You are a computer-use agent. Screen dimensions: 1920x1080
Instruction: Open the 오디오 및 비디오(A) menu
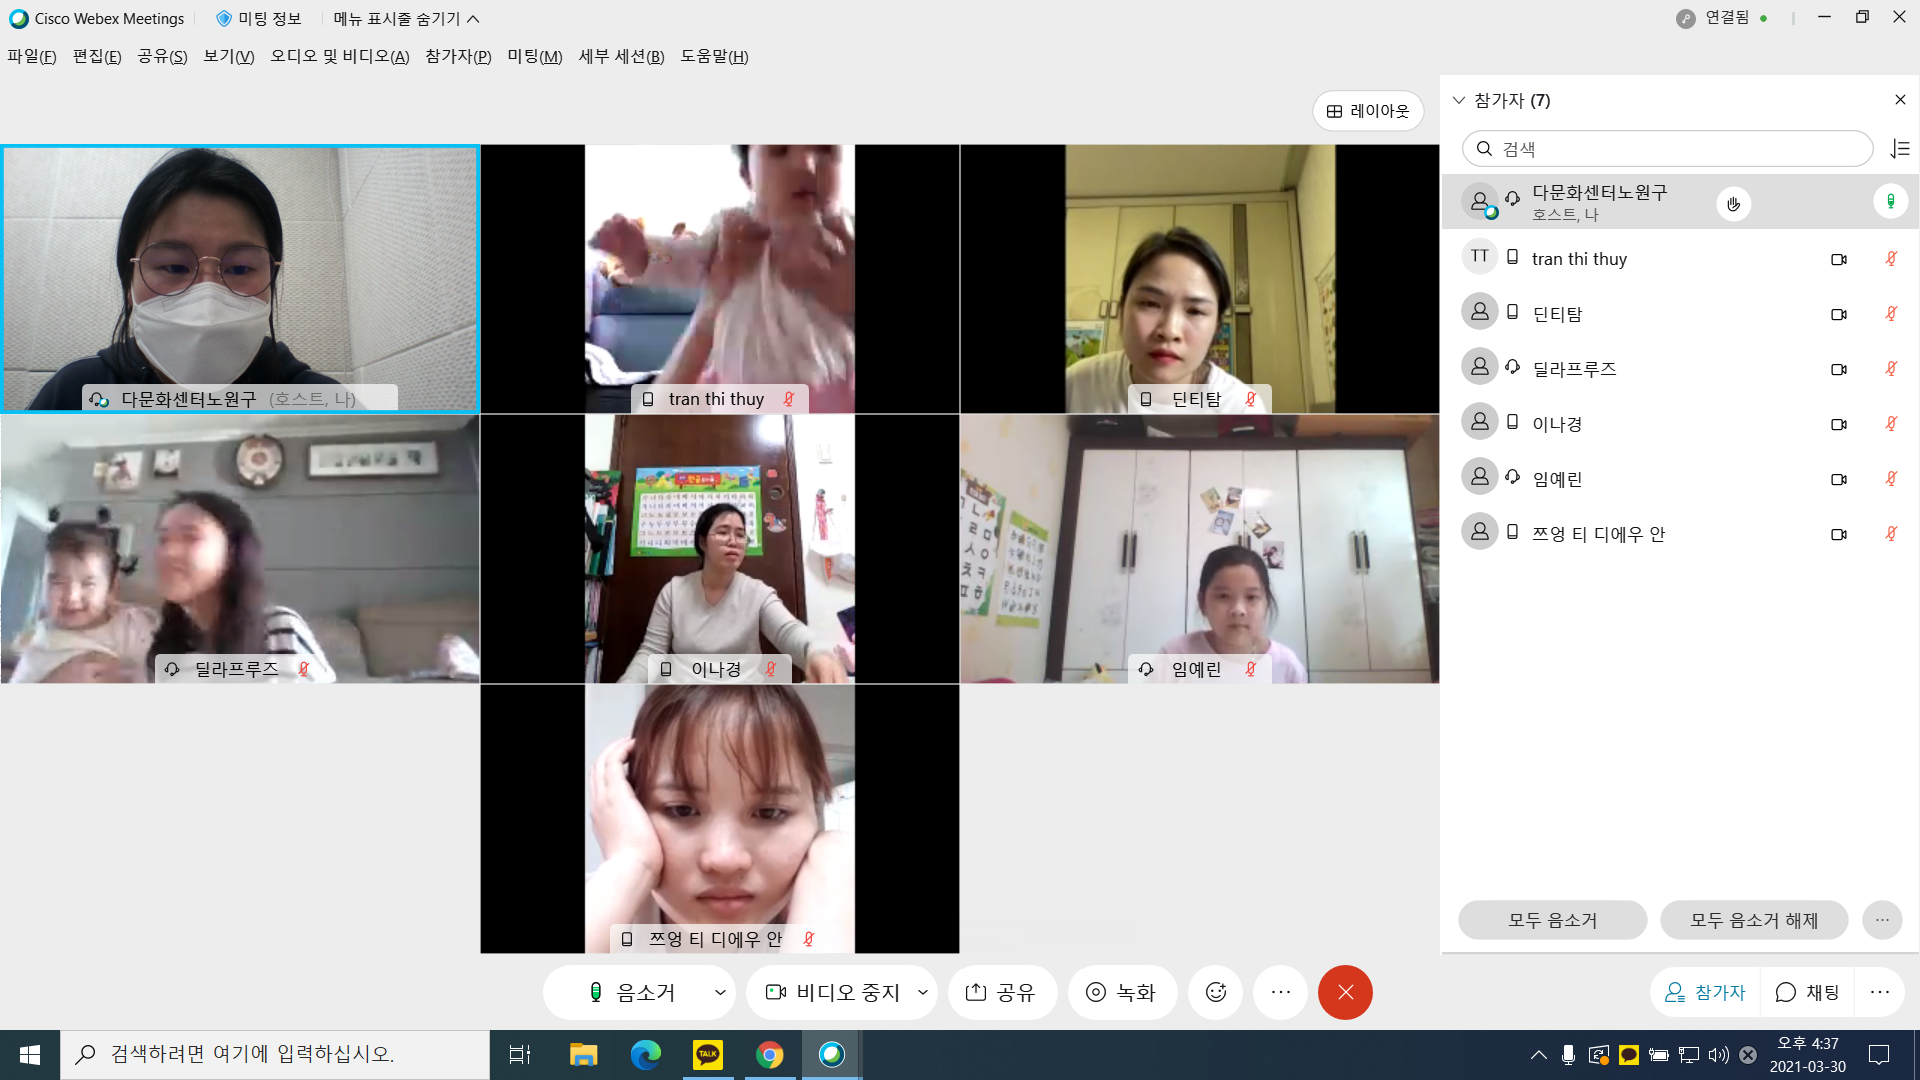click(x=340, y=56)
